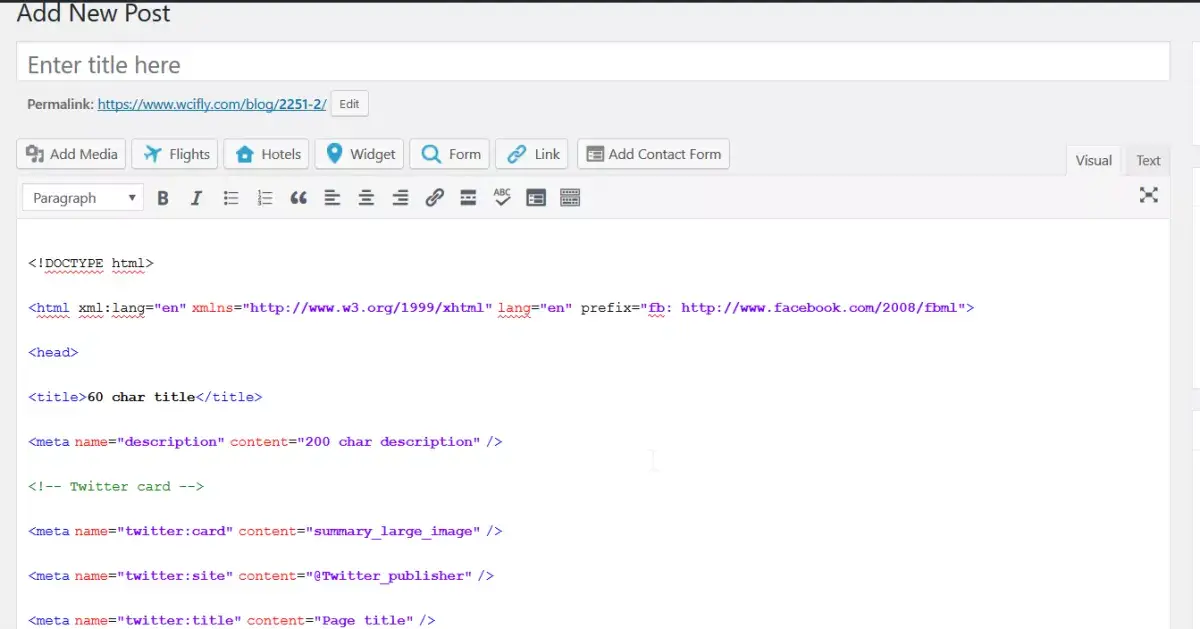
Task: Toggle the keyboard-style toolbar icon
Action: point(570,198)
